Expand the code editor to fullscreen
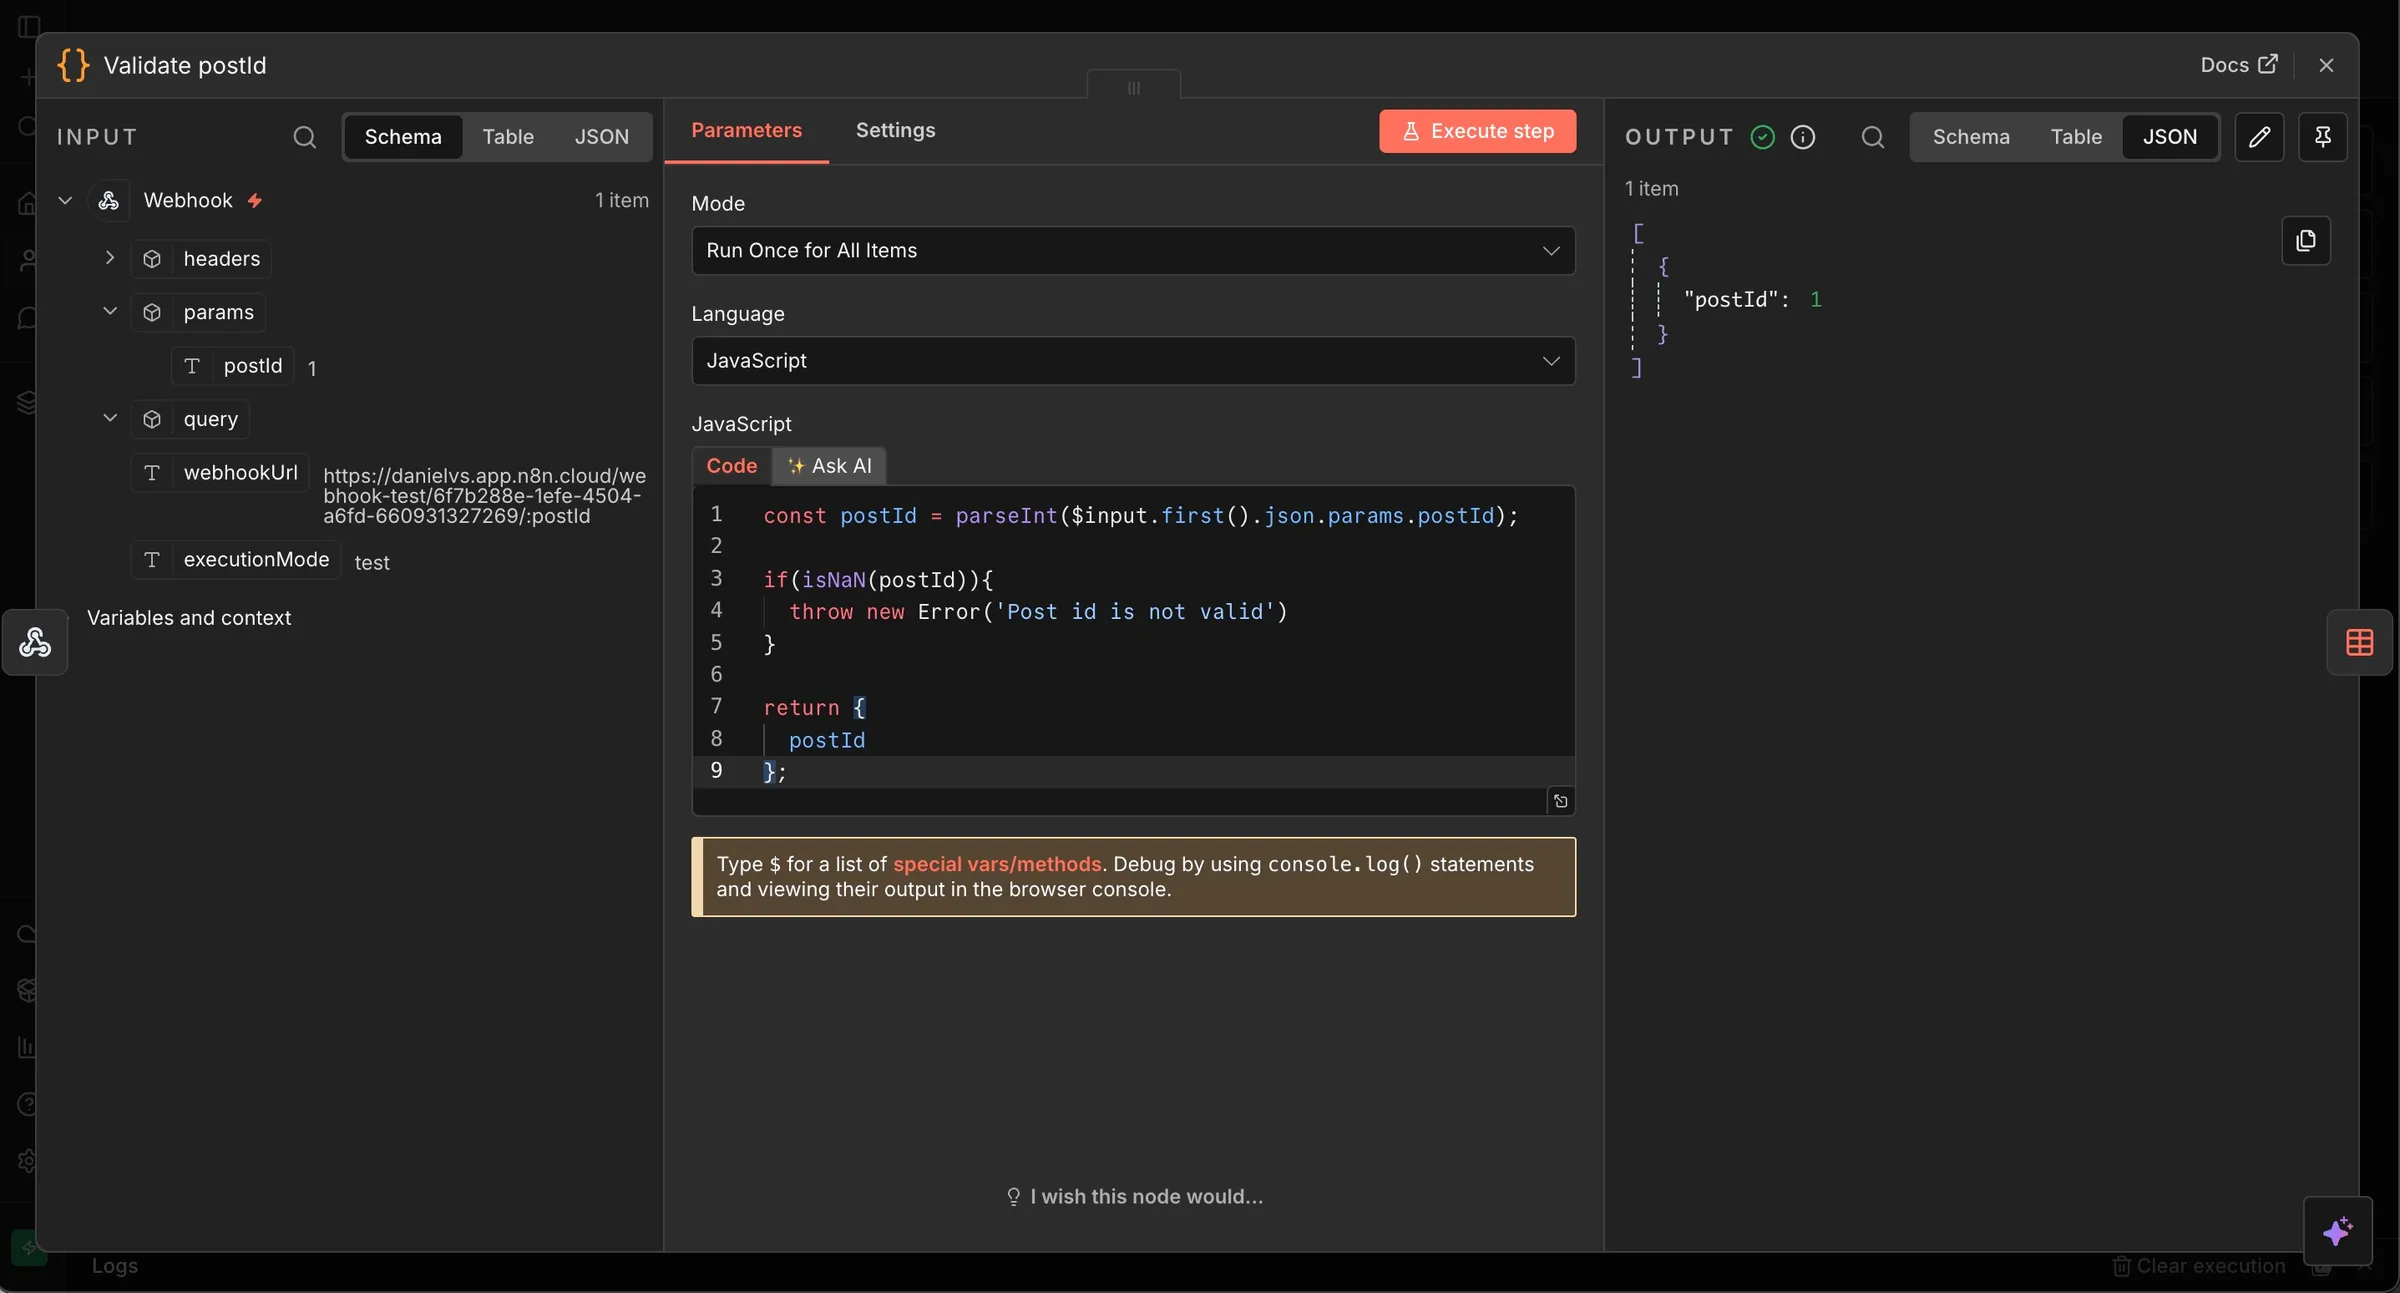Screen dimensions: 2400x1293 click(1560, 801)
